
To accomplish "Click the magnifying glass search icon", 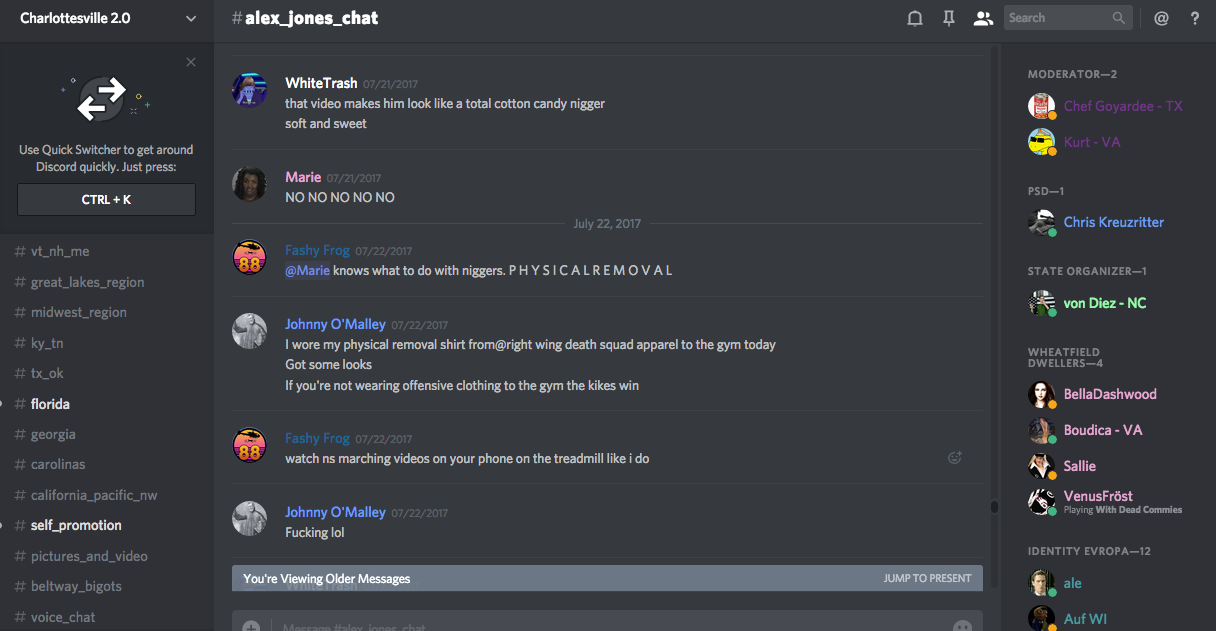I will (x=1119, y=18).
